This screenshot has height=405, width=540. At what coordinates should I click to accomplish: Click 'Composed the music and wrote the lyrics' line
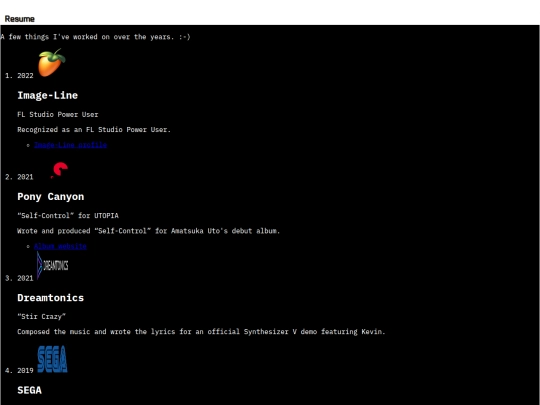click(201, 332)
